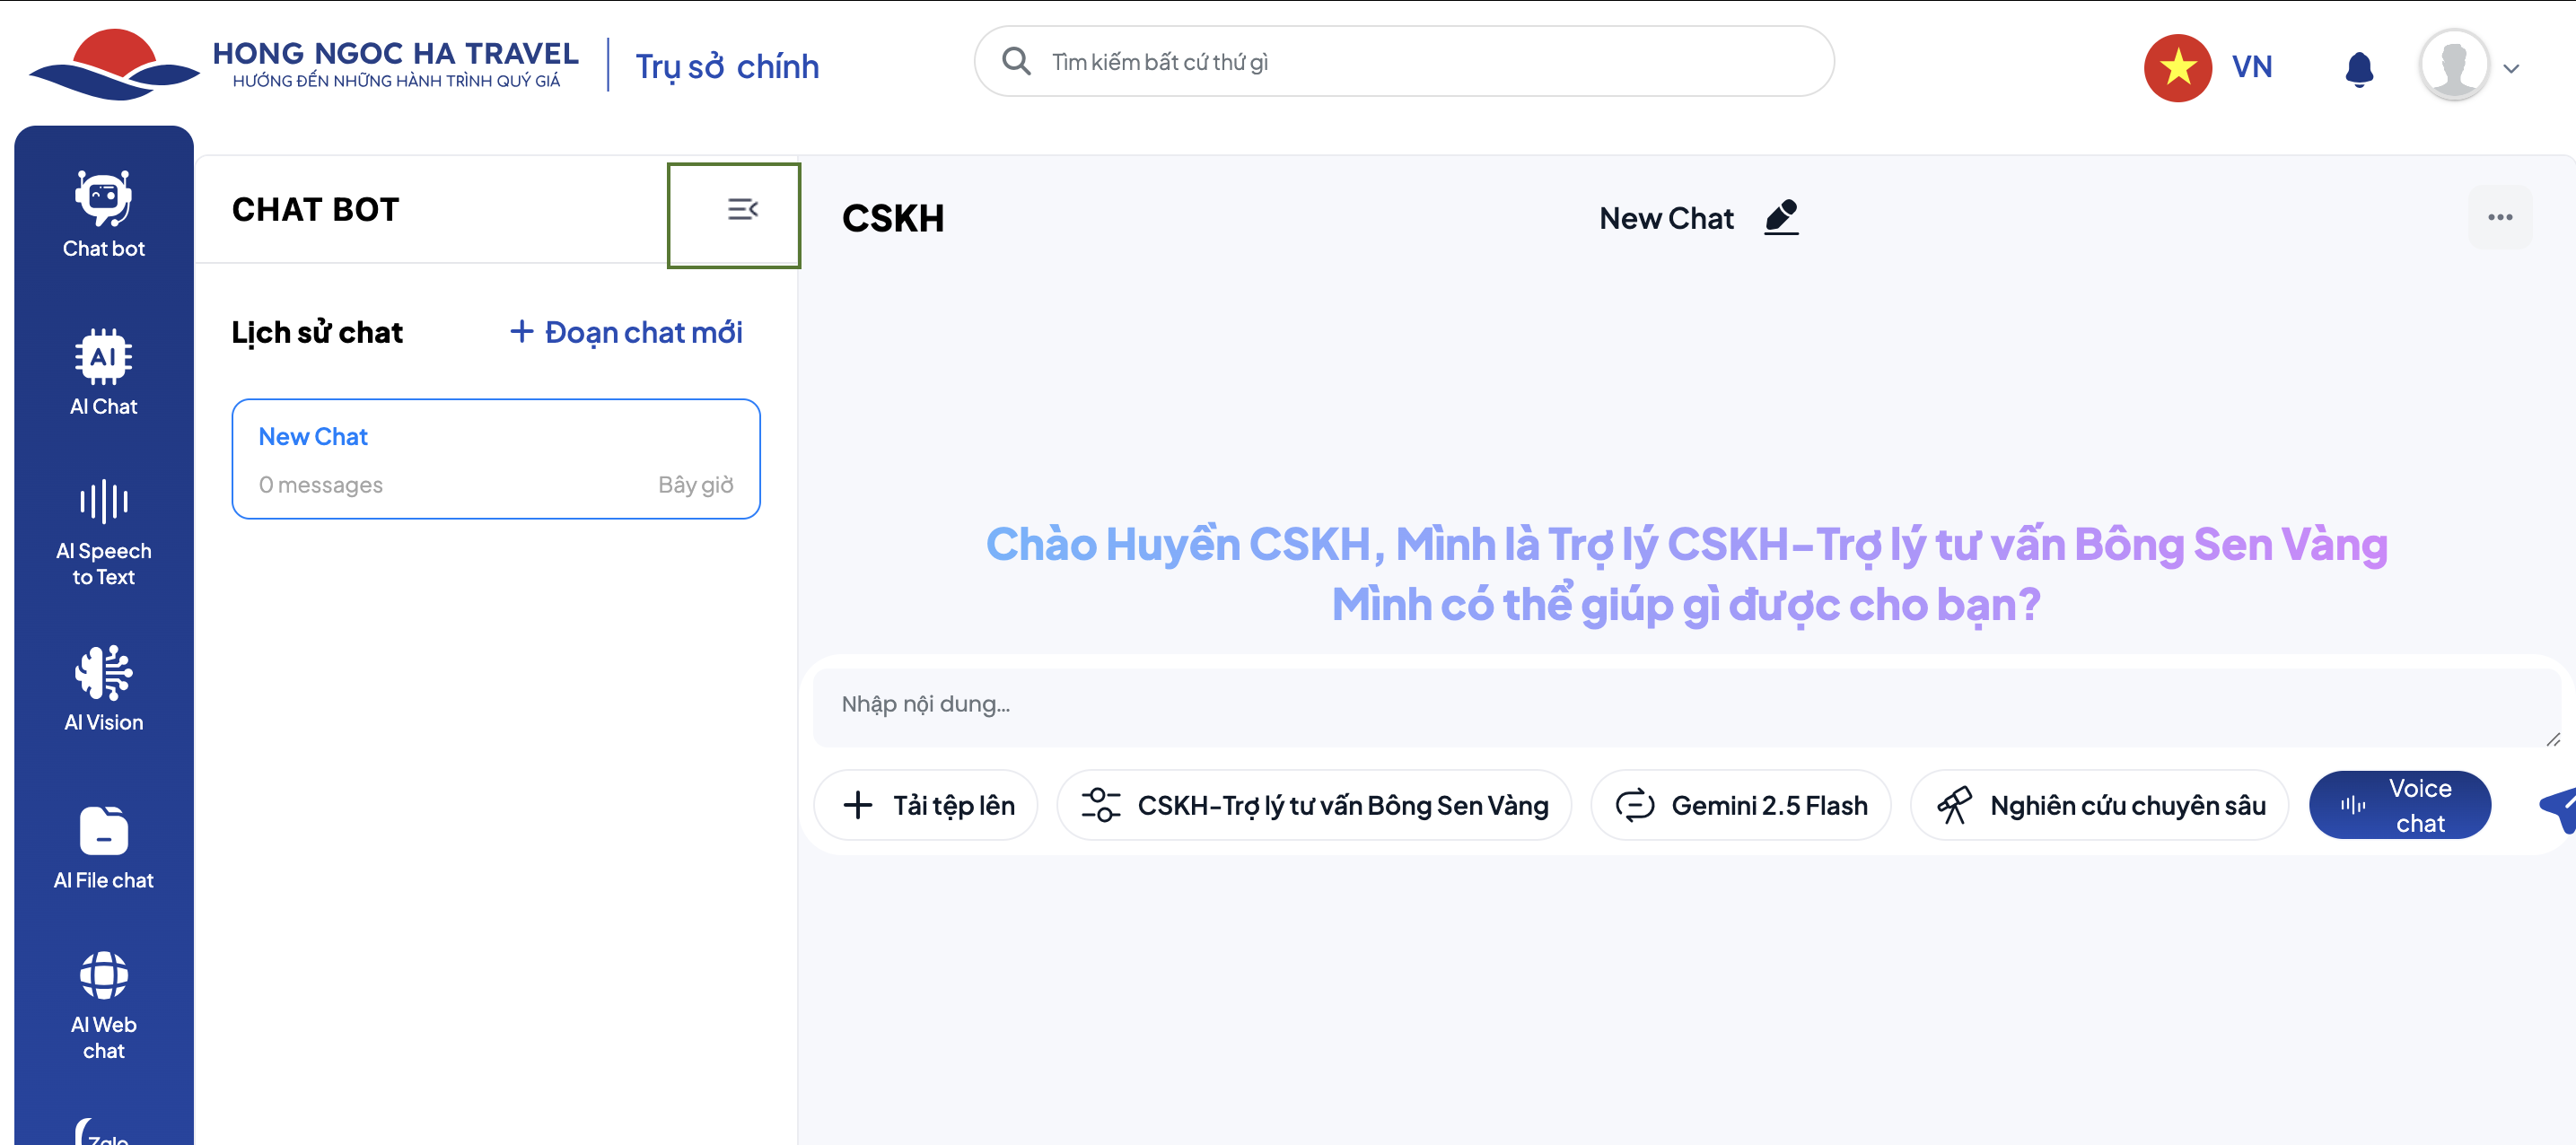Open the AI Chat sidebar icon
2576x1145 pixels.
point(103,371)
